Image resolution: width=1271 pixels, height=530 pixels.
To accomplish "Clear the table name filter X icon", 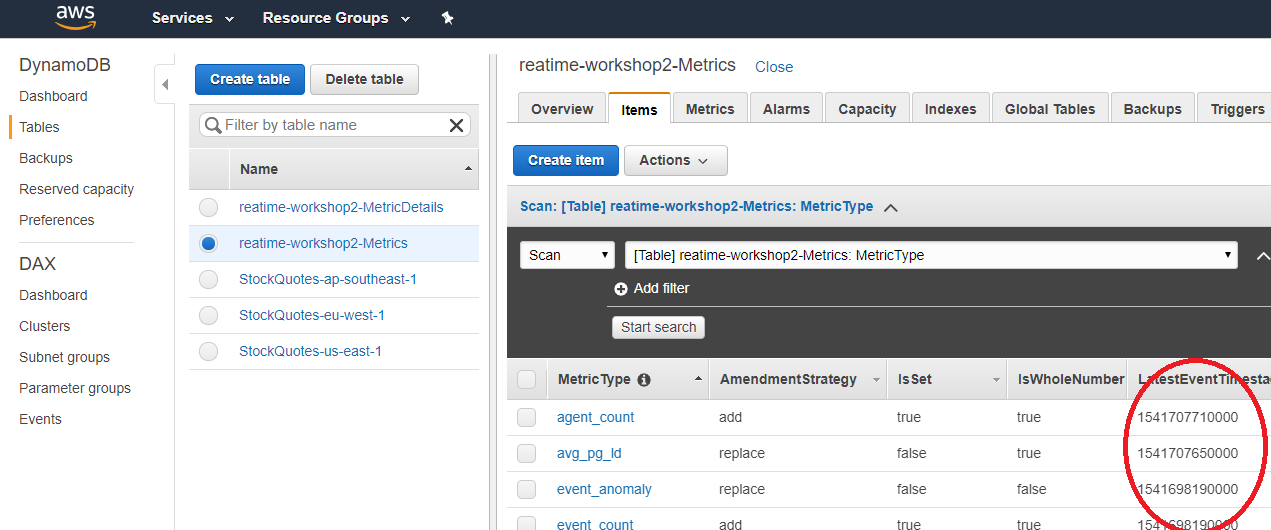I will coord(456,125).
